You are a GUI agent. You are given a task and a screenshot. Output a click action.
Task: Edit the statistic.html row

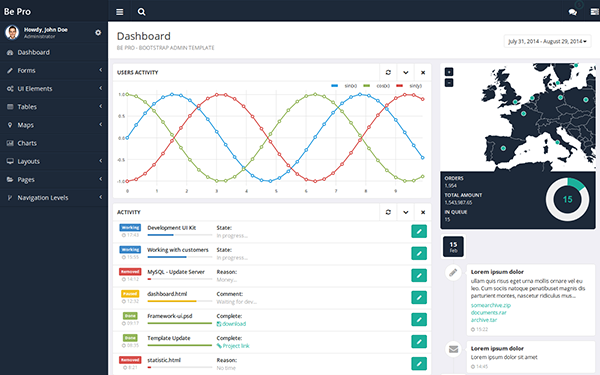pyautogui.click(x=419, y=364)
